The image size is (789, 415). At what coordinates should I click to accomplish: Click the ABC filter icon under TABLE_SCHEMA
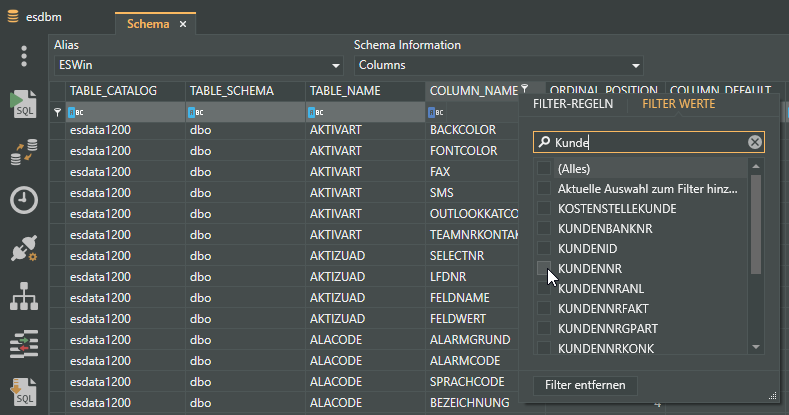(196, 112)
